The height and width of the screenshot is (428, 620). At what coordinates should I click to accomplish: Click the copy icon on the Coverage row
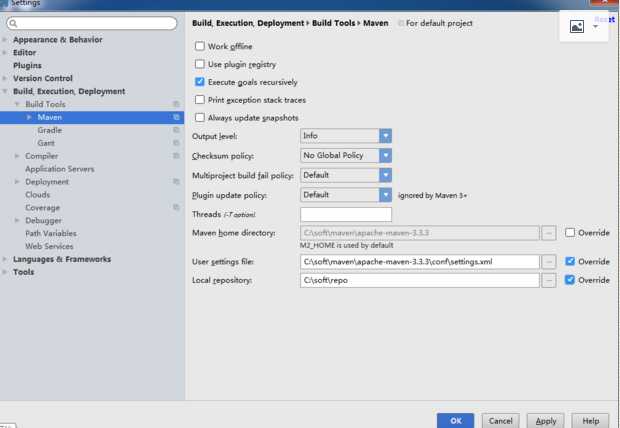[x=176, y=207]
